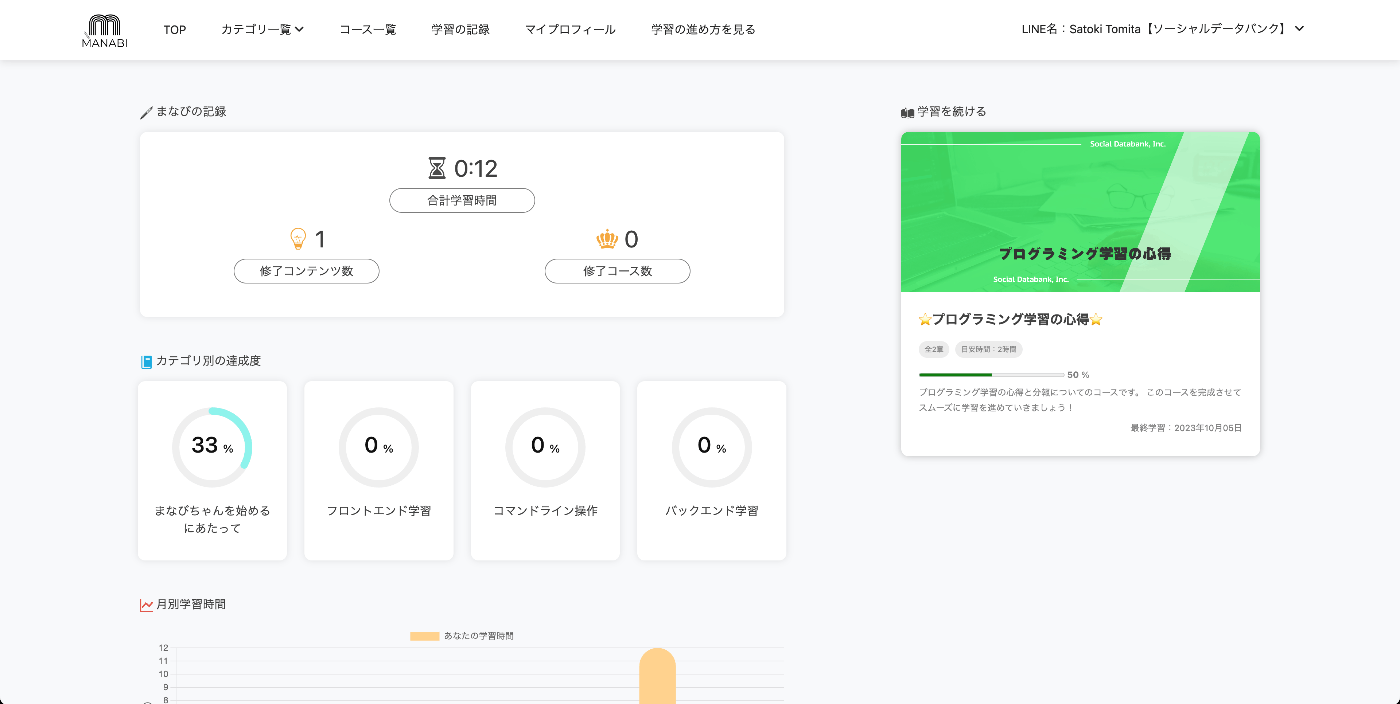The width and height of the screenshot is (1400, 704).
Task: Click the 最終学習：2023年10月05日 text
Action: [1186, 428]
